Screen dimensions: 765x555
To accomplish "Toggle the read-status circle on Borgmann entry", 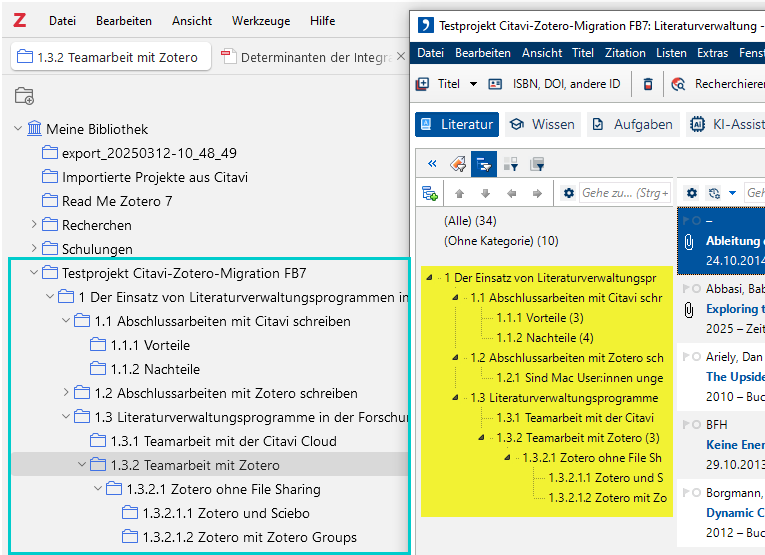I will [x=697, y=493].
